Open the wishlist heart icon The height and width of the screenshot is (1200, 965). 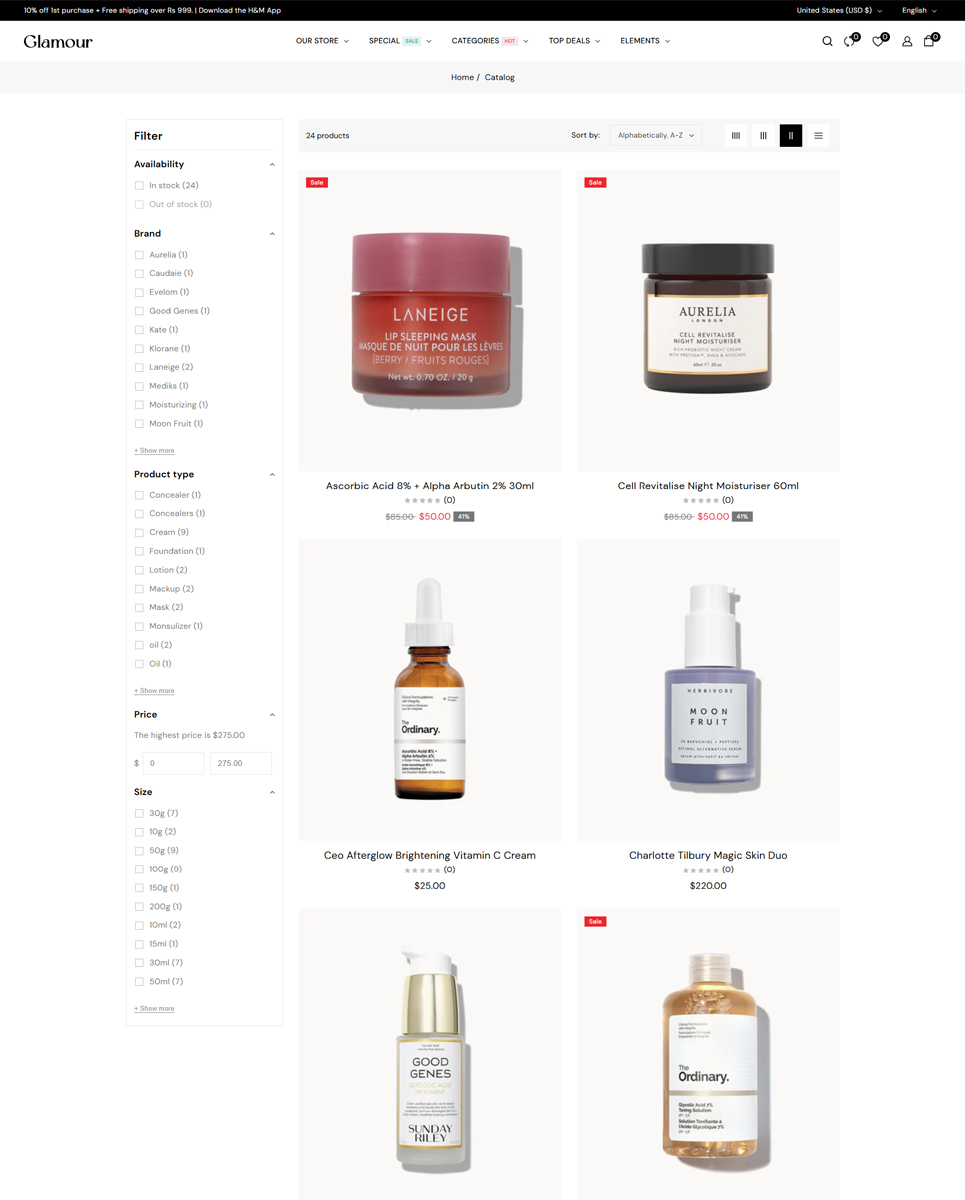tap(879, 41)
